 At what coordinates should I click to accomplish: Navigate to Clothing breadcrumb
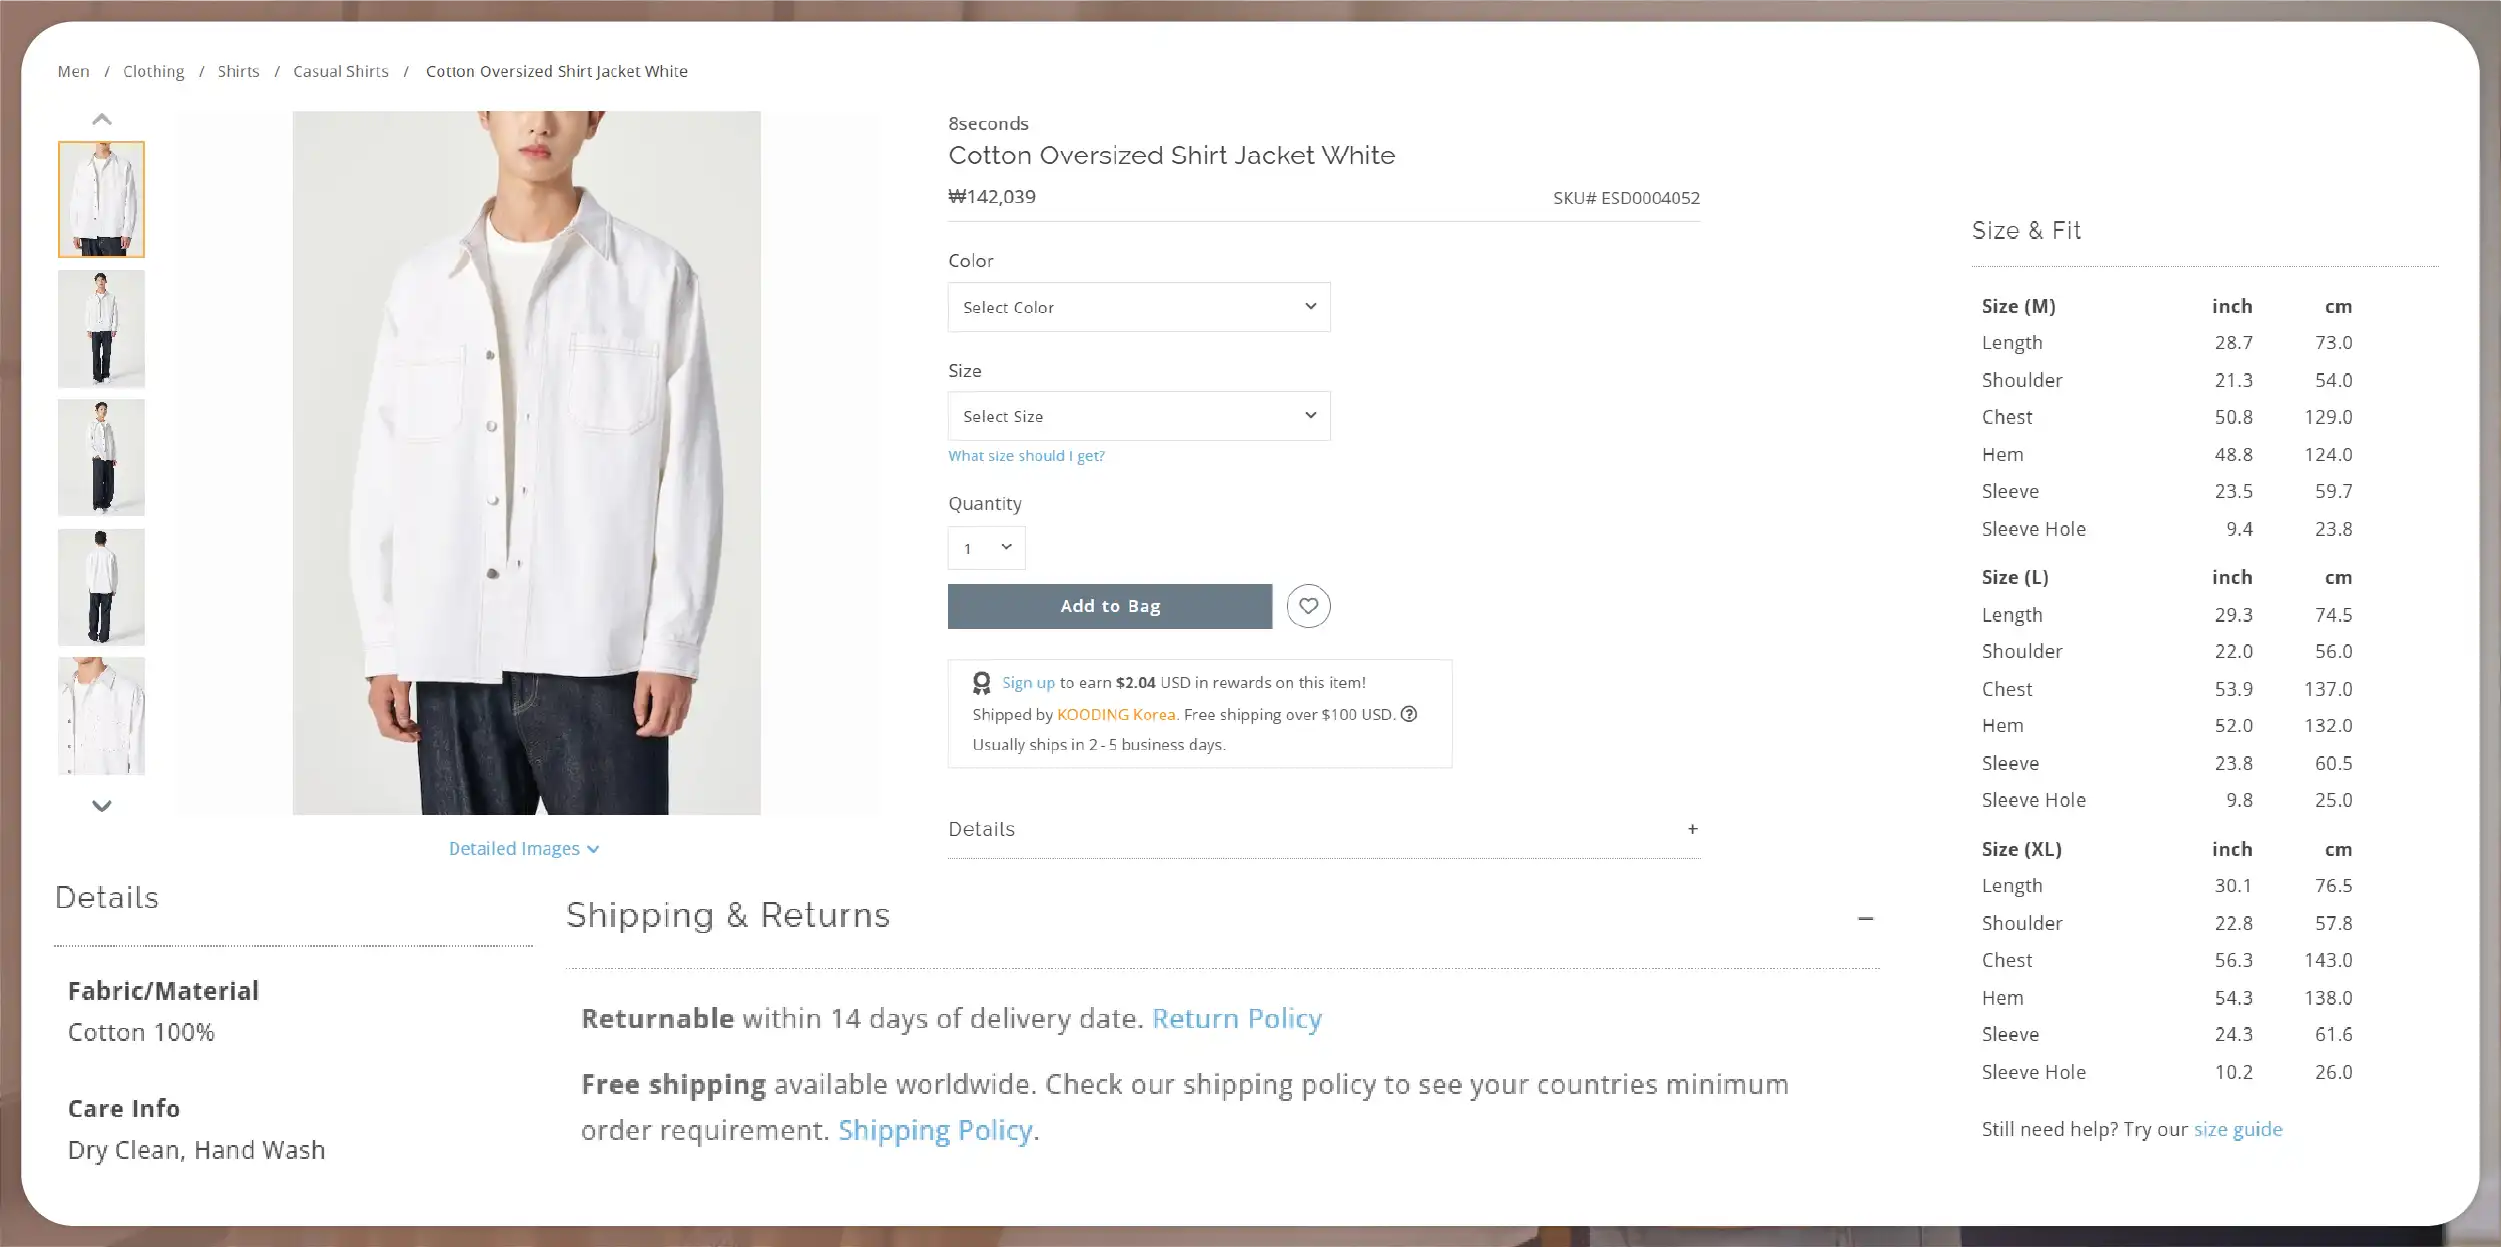click(153, 72)
